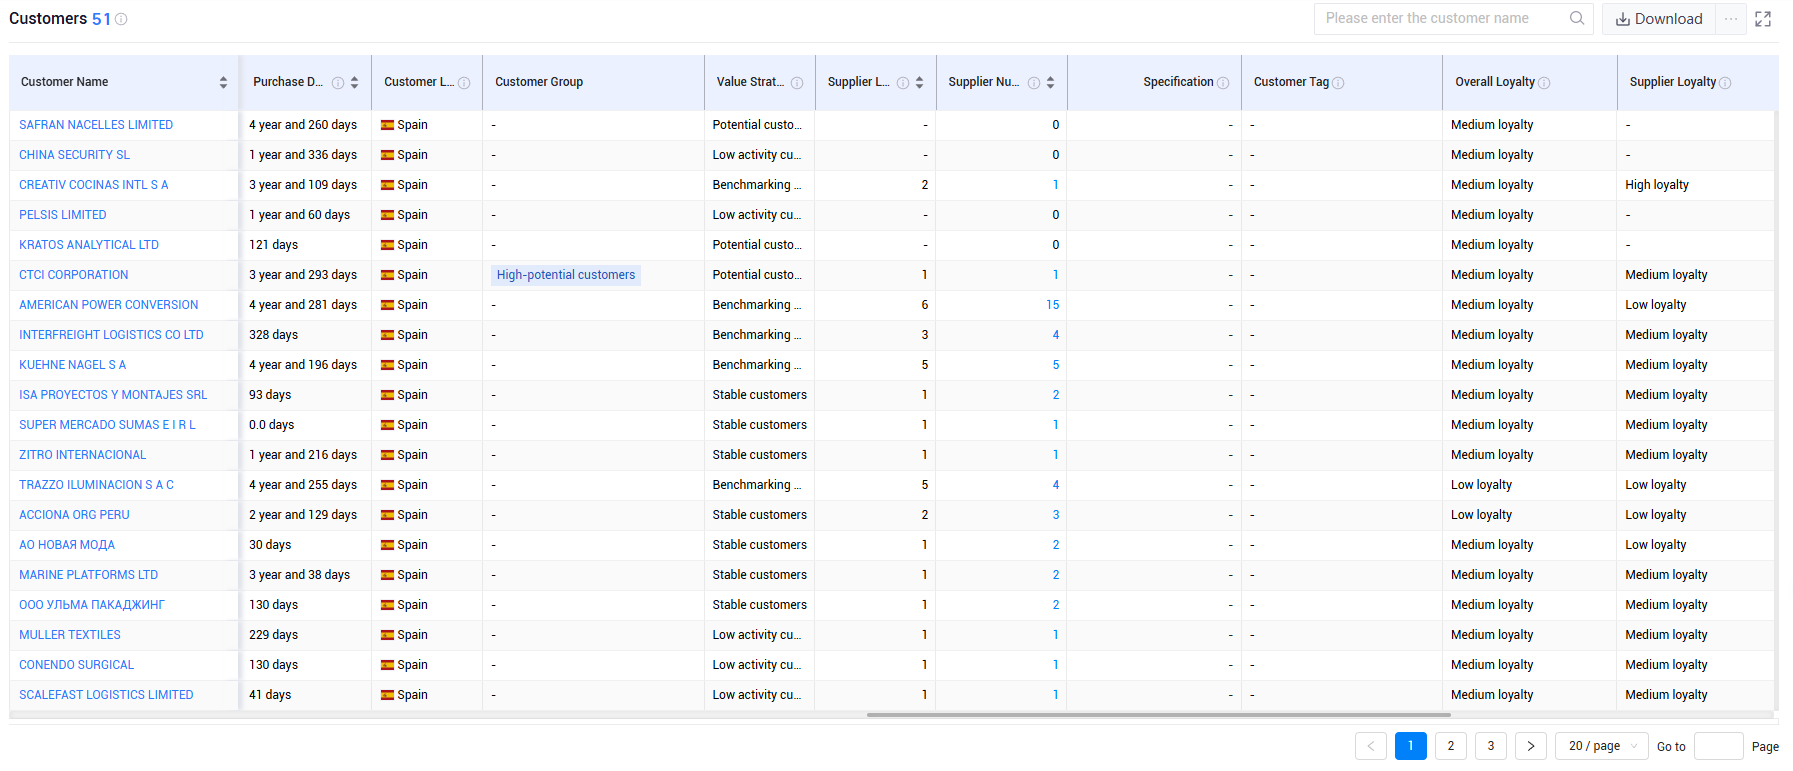Viewport: 1793px width, 771px height.
Task: Open PELSIS LIMITED customer
Action: (63, 215)
